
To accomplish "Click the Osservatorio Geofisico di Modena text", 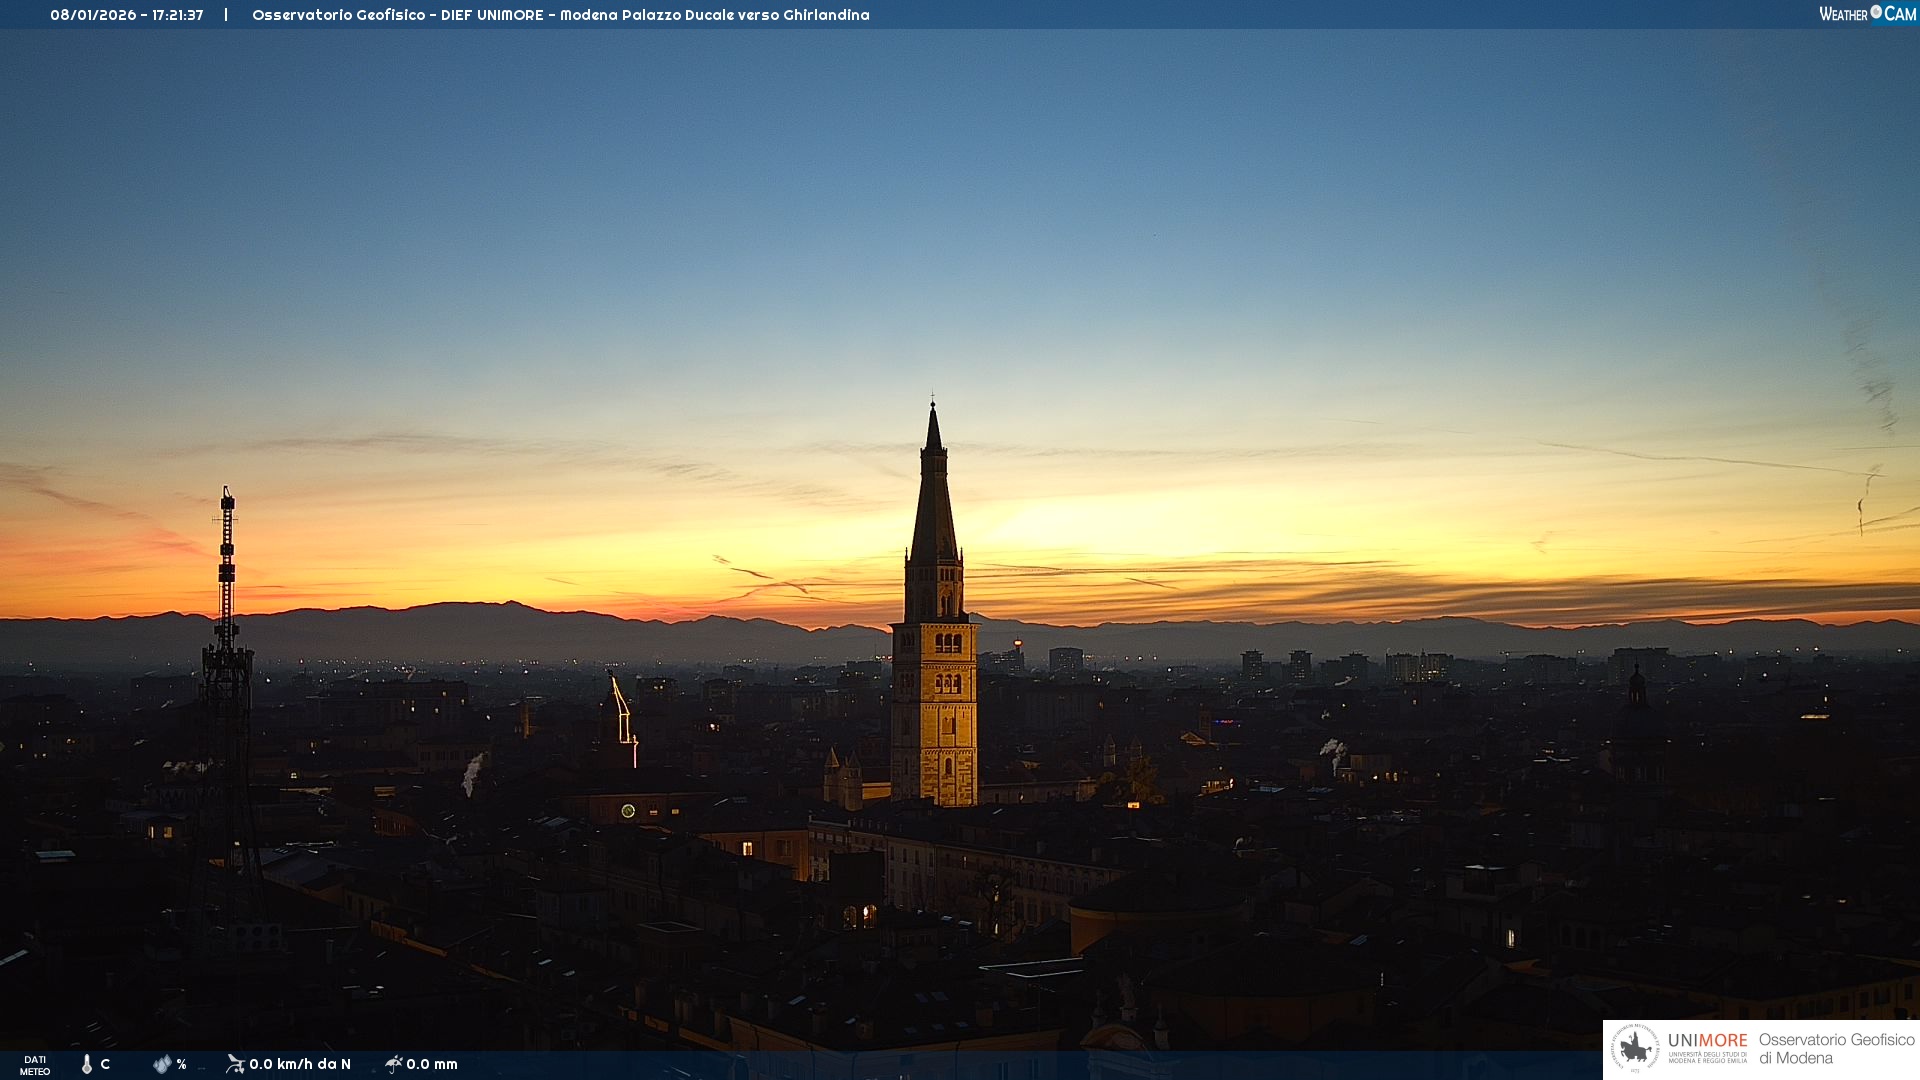I will pos(1836,1049).
